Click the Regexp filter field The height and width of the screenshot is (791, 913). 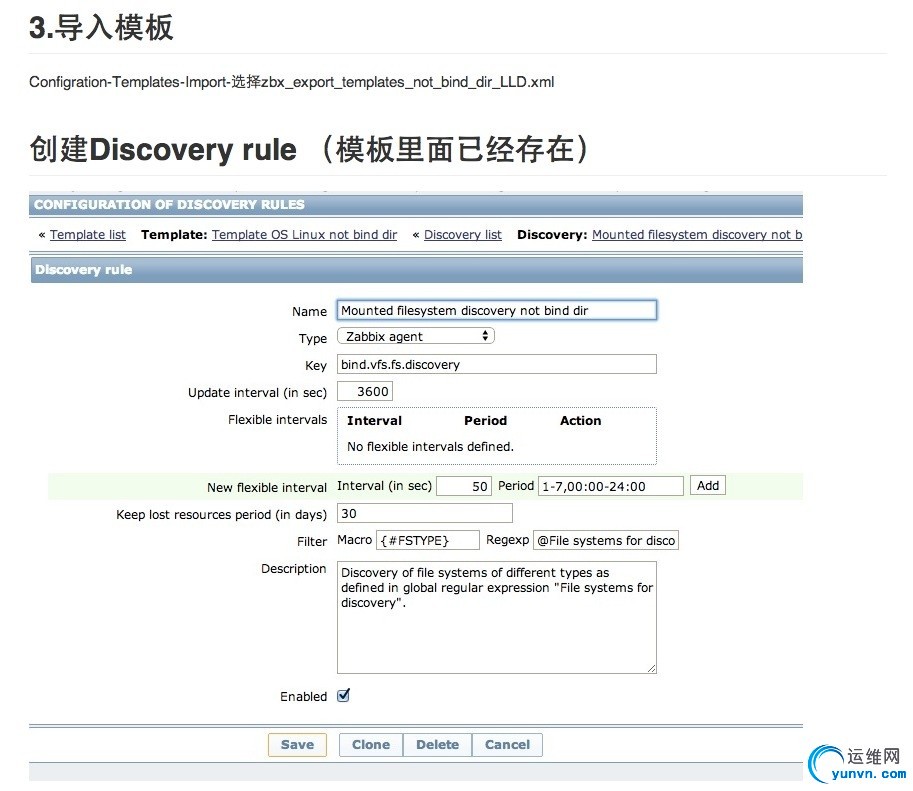pyautogui.click(x=606, y=540)
